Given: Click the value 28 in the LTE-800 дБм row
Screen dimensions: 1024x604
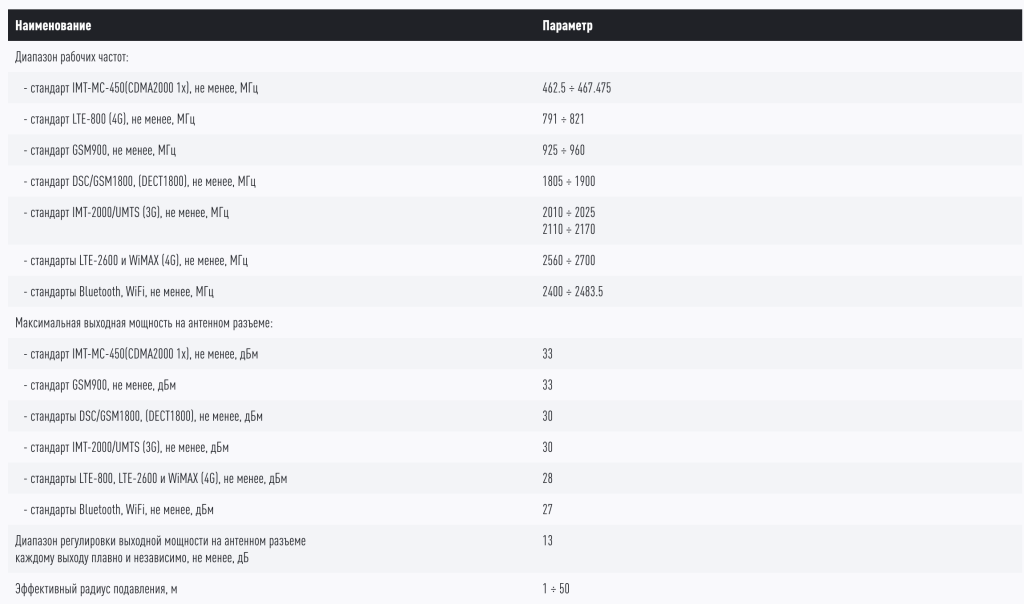Looking at the screenshot, I should tap(547, 478).
